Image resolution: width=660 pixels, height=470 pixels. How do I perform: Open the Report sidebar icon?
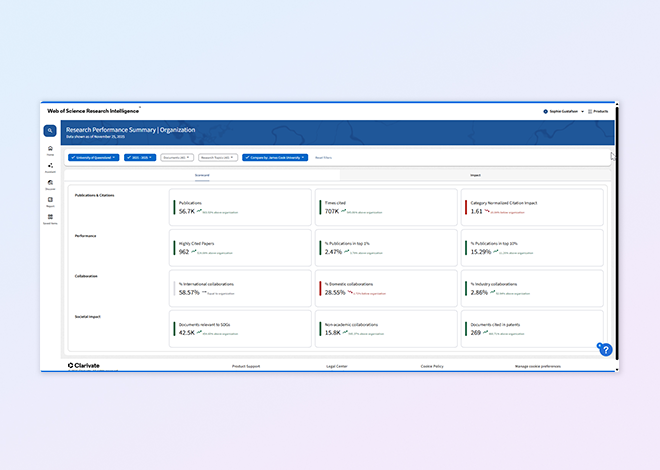50,201
